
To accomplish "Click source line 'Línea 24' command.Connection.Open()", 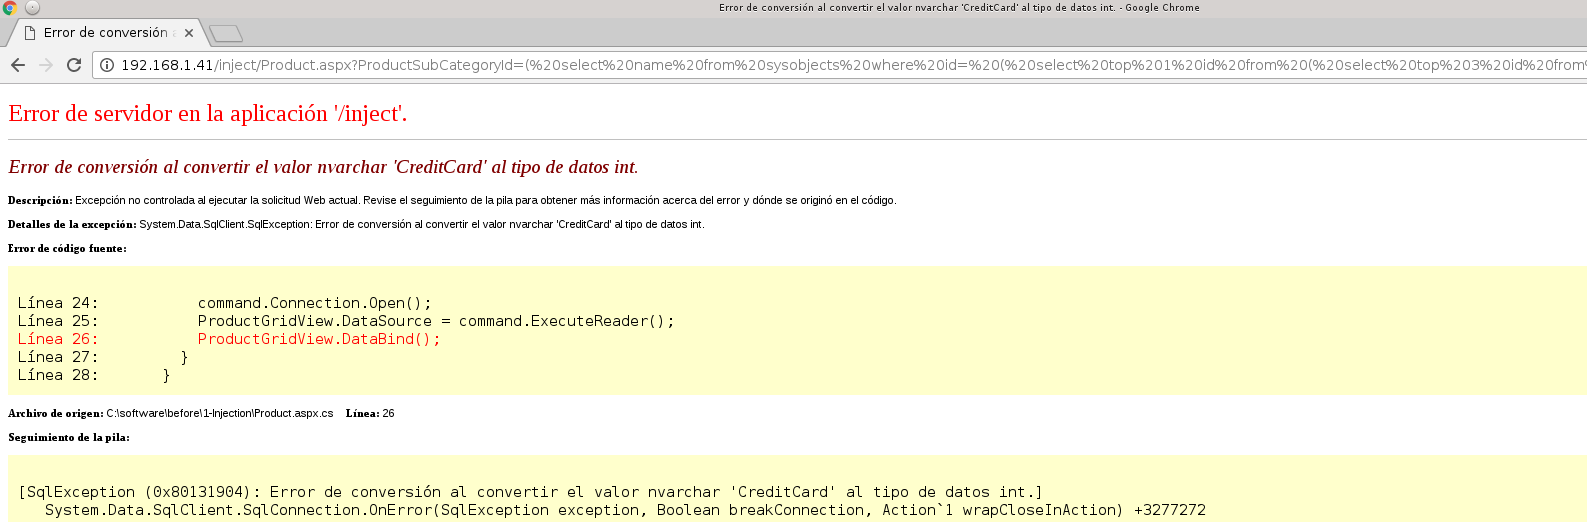I will [x=225, y=303].
